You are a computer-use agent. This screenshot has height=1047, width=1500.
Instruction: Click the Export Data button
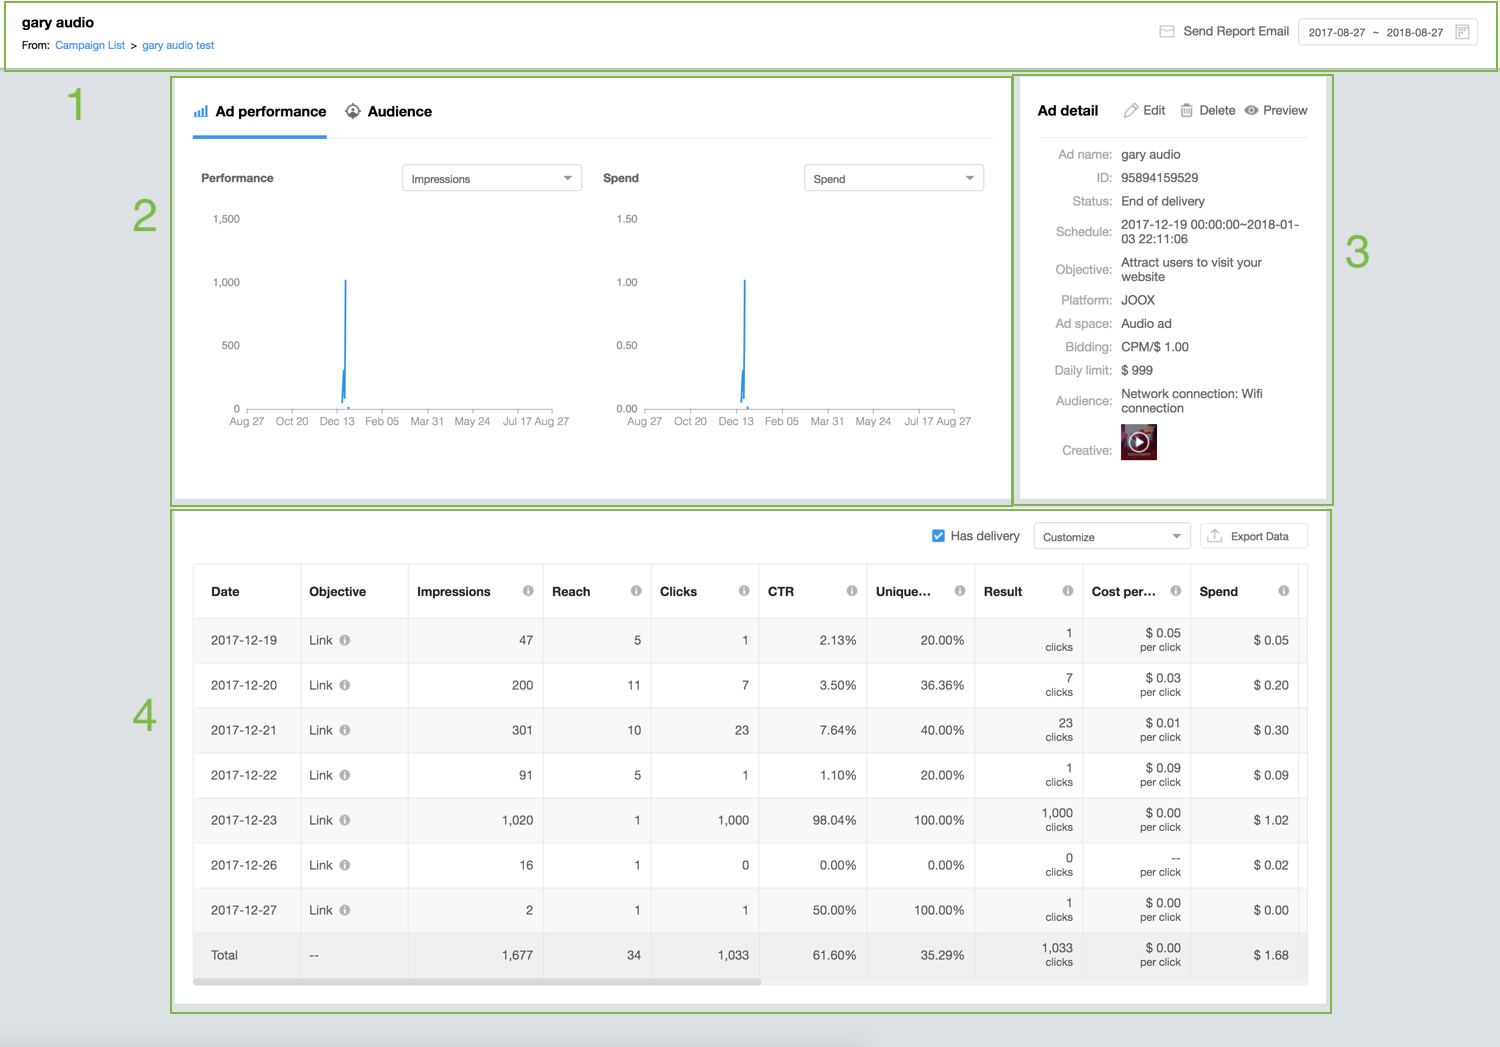click(1254, 536)
